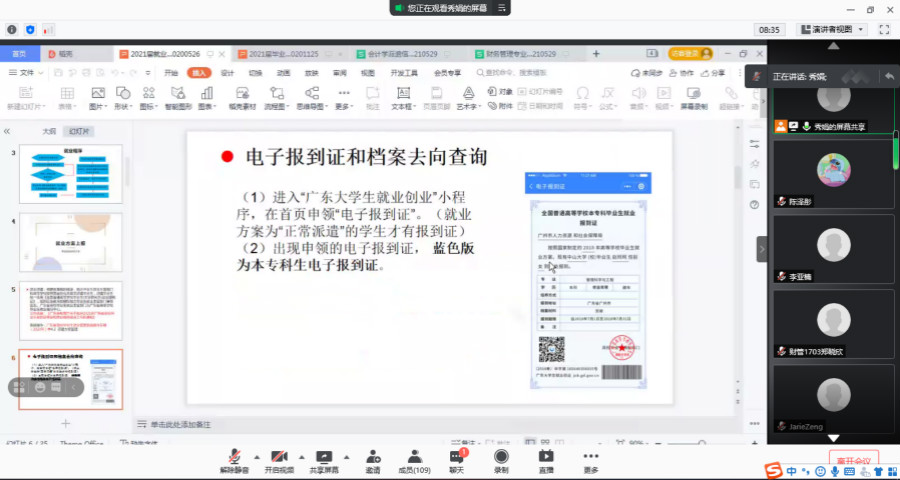Open the 文件 menu
900x480 pixels.
27,73
